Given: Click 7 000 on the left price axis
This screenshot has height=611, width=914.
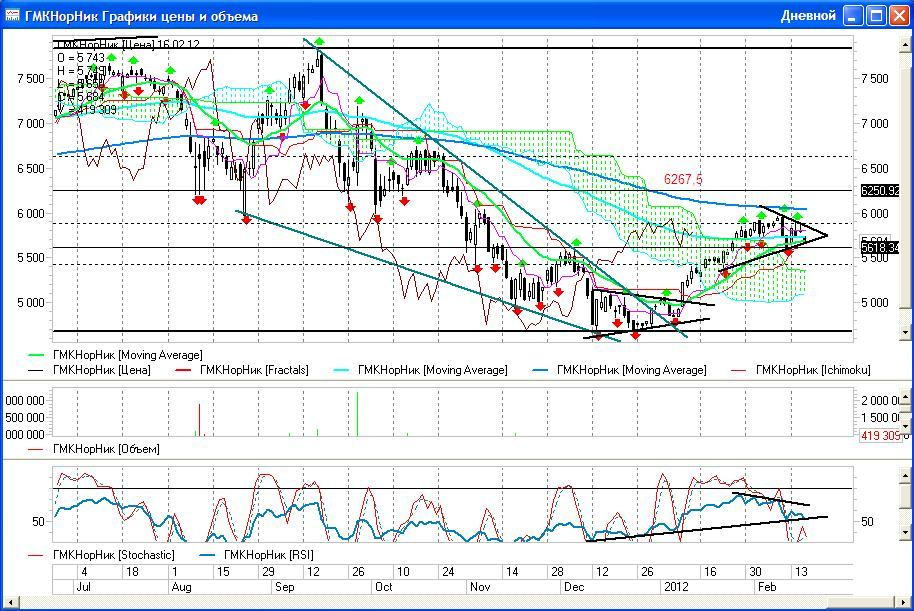Looking at the screenshot, I should tap(30, 124).
